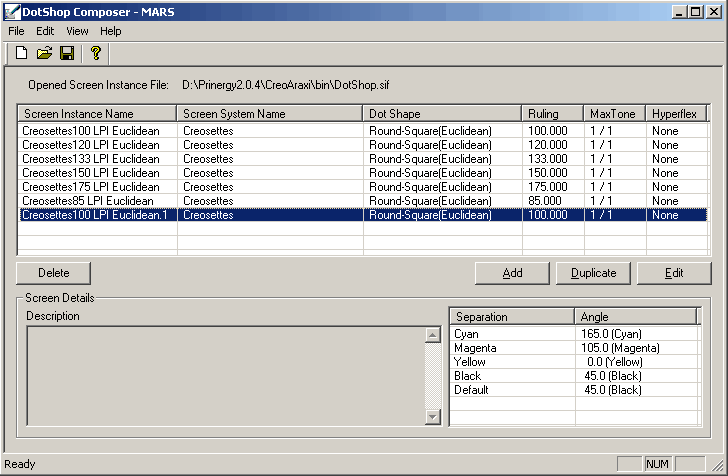Open the Edit menu

(x=45, y=31)
